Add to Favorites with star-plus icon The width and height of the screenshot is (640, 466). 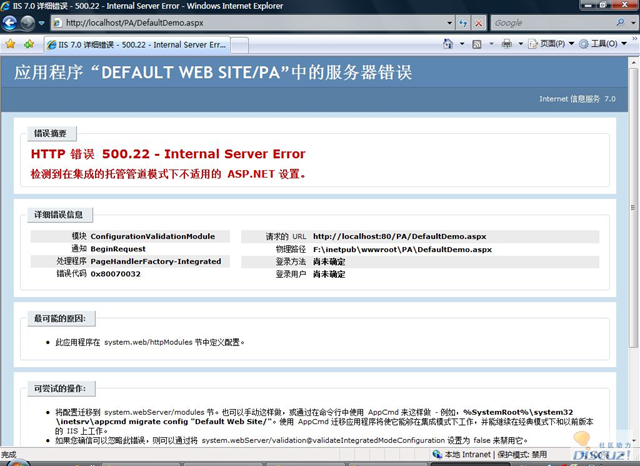pos(29,44)
